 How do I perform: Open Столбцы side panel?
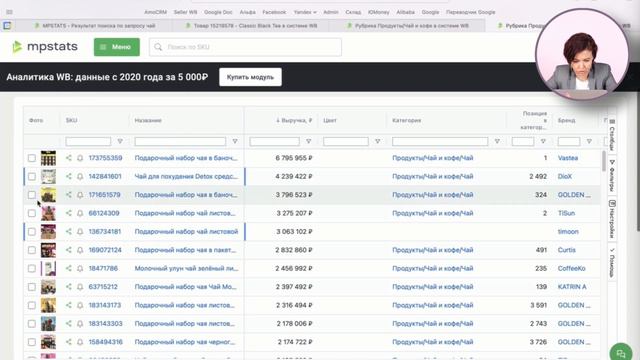tap(612, 134)
